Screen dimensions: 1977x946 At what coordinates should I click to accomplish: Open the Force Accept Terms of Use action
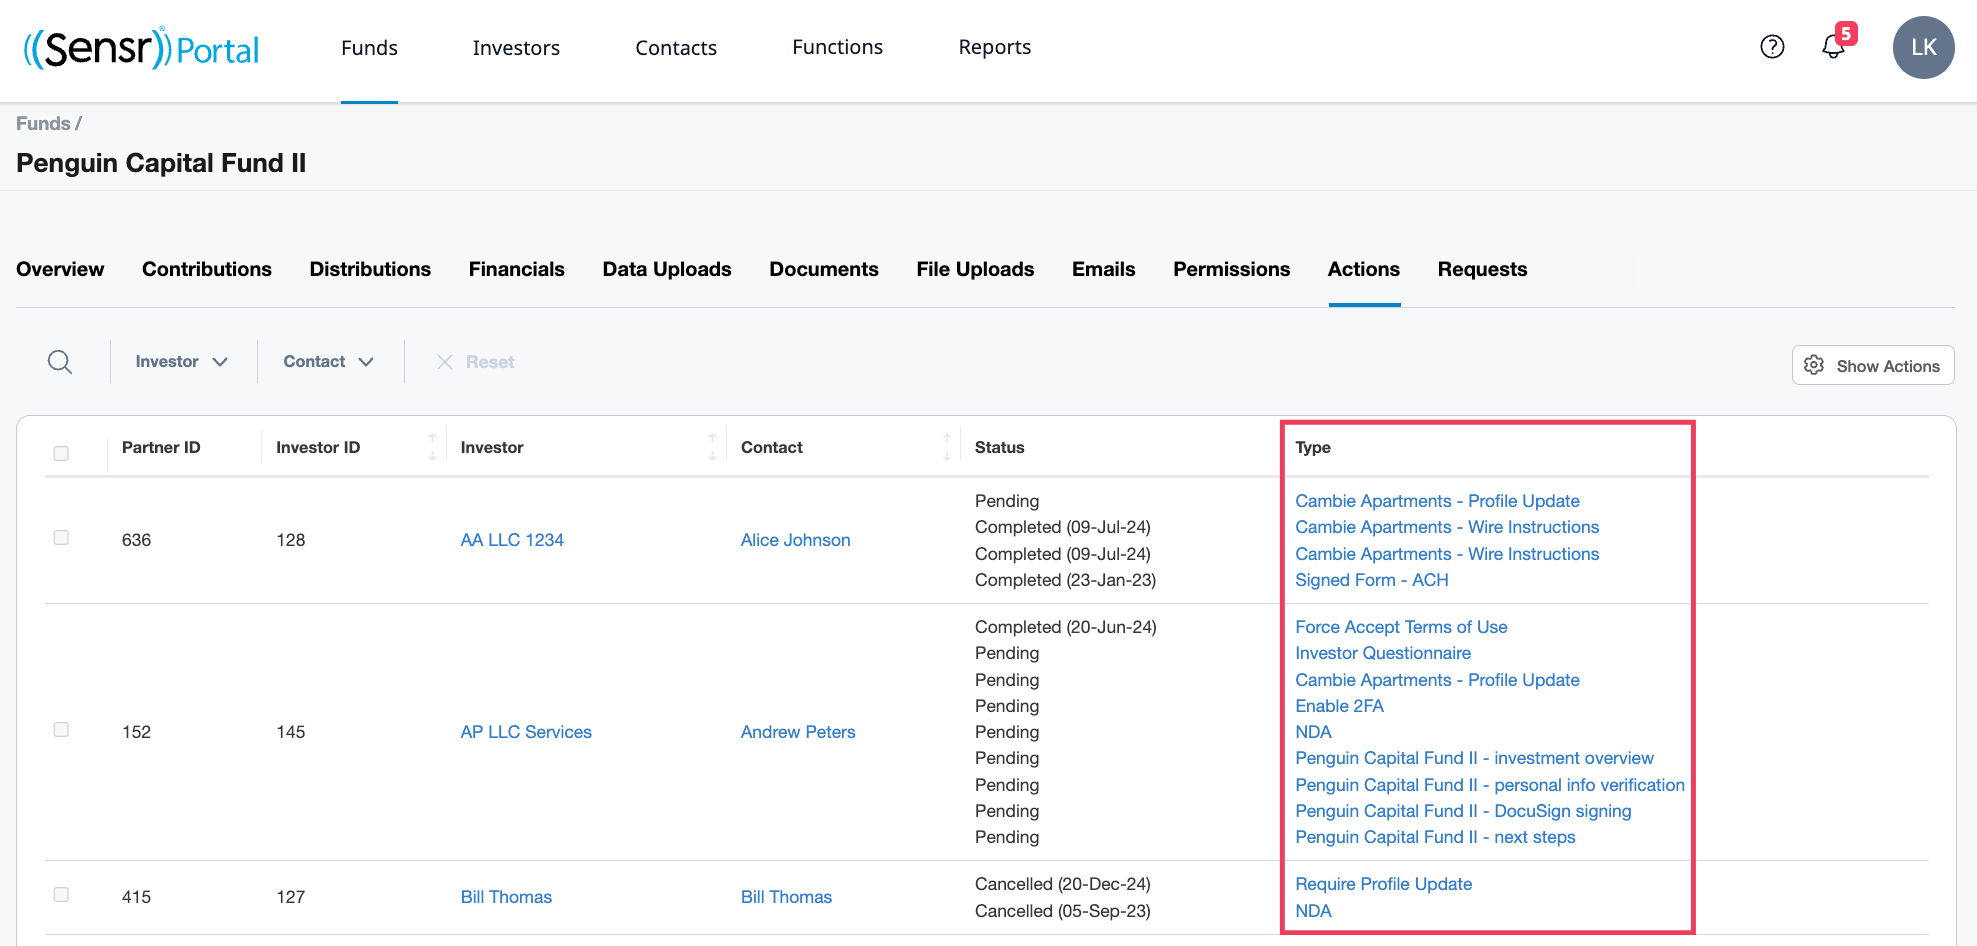1401,627
